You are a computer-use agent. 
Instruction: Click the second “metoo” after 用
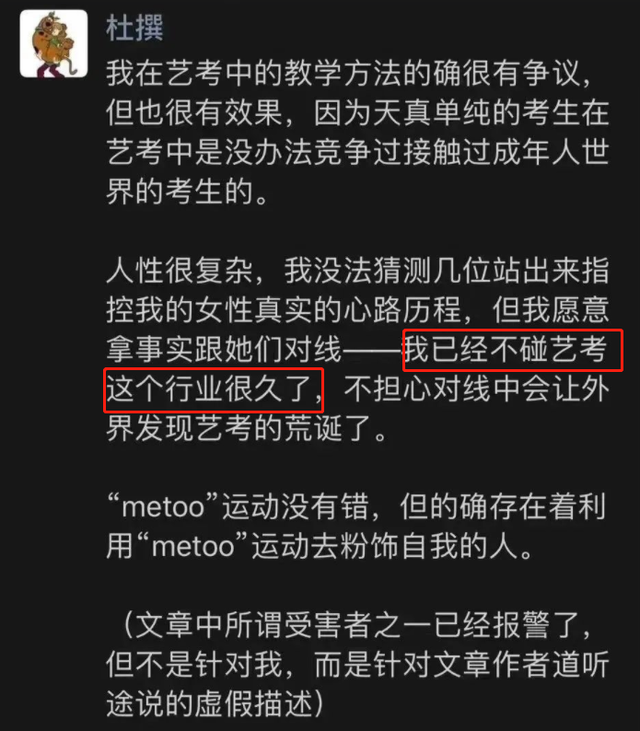coord(193,546)
